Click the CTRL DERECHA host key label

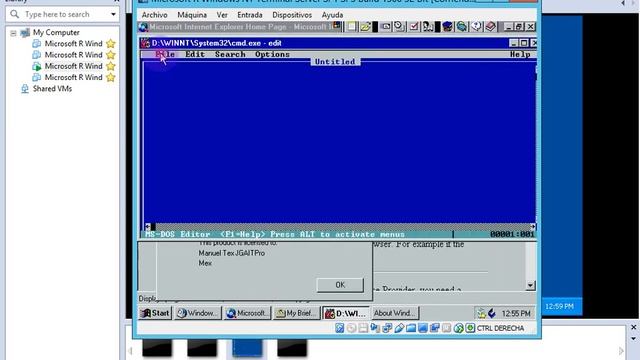(500, 328)
